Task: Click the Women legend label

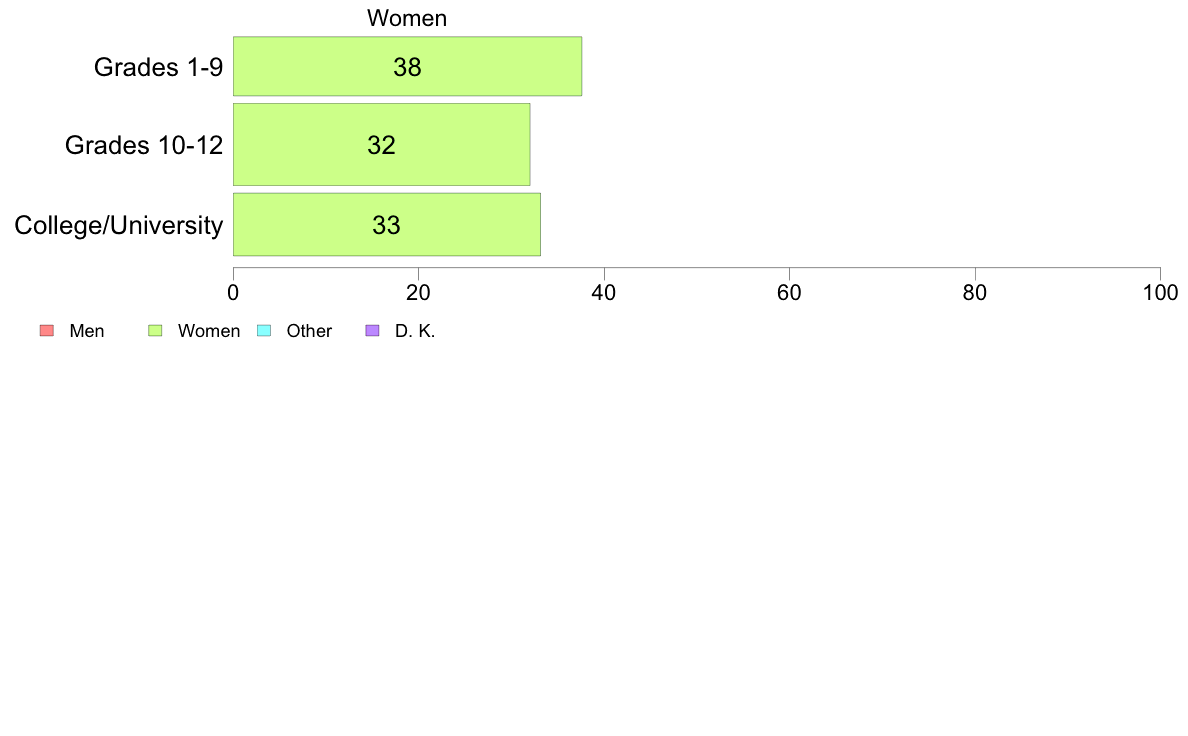Action: click(209, 331)
